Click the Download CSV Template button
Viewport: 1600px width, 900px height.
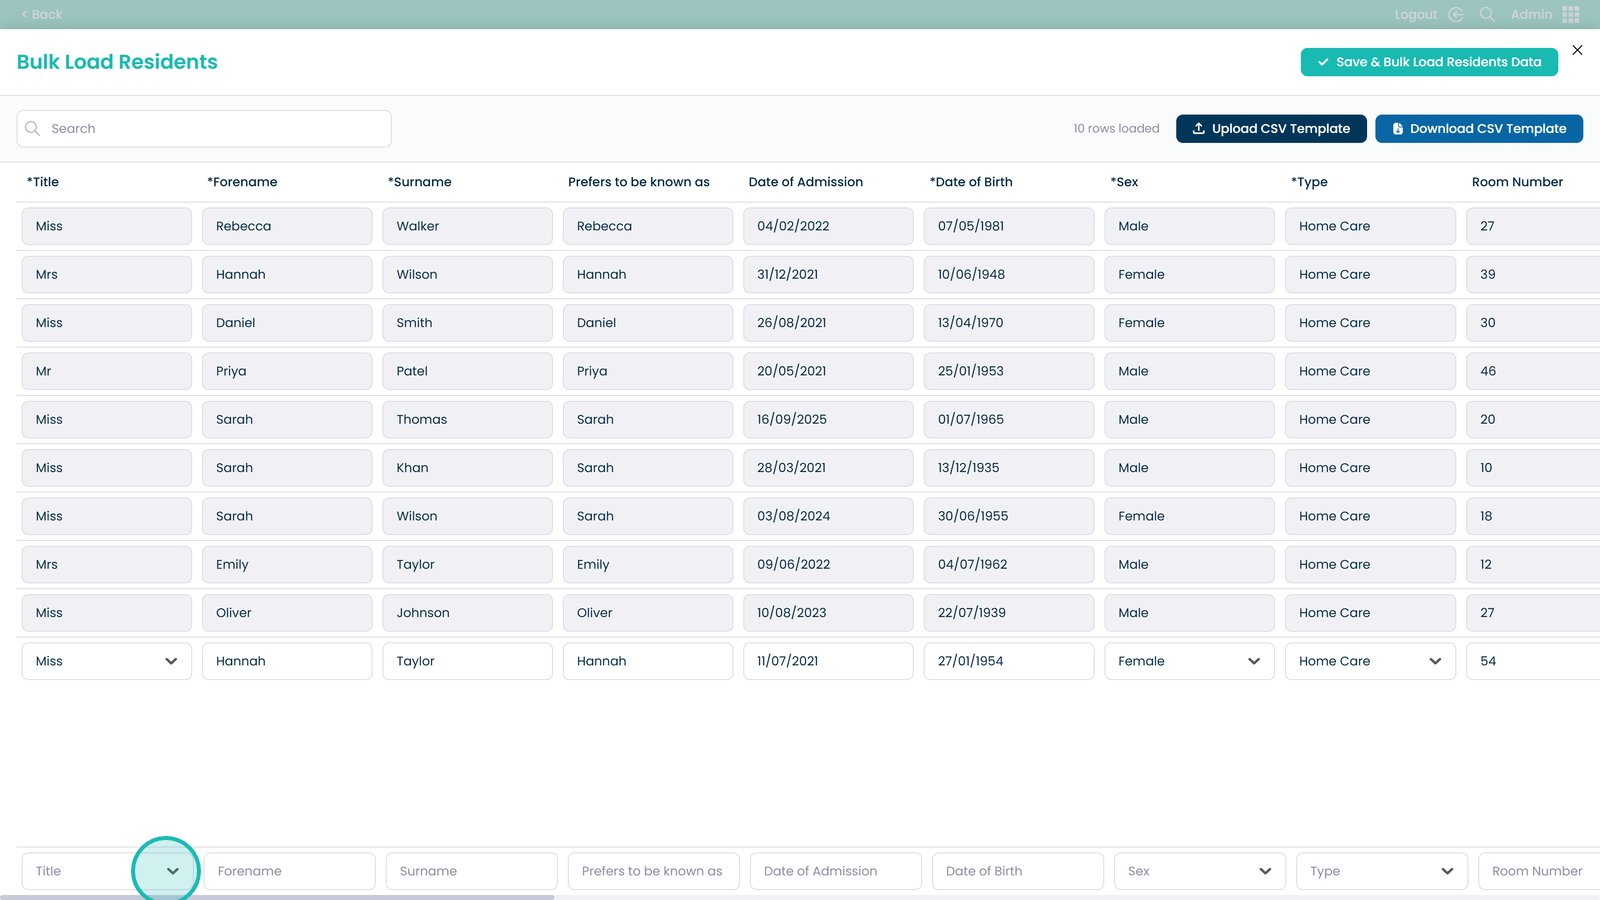(x=1478, y=129)
